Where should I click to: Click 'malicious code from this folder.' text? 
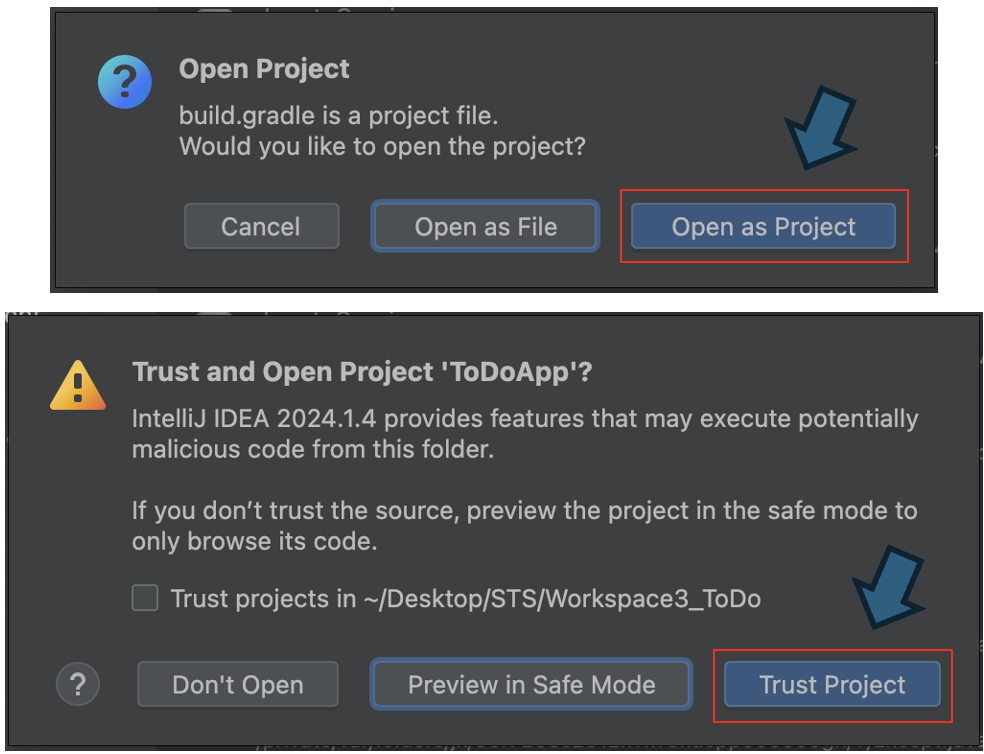click(313, 450)
